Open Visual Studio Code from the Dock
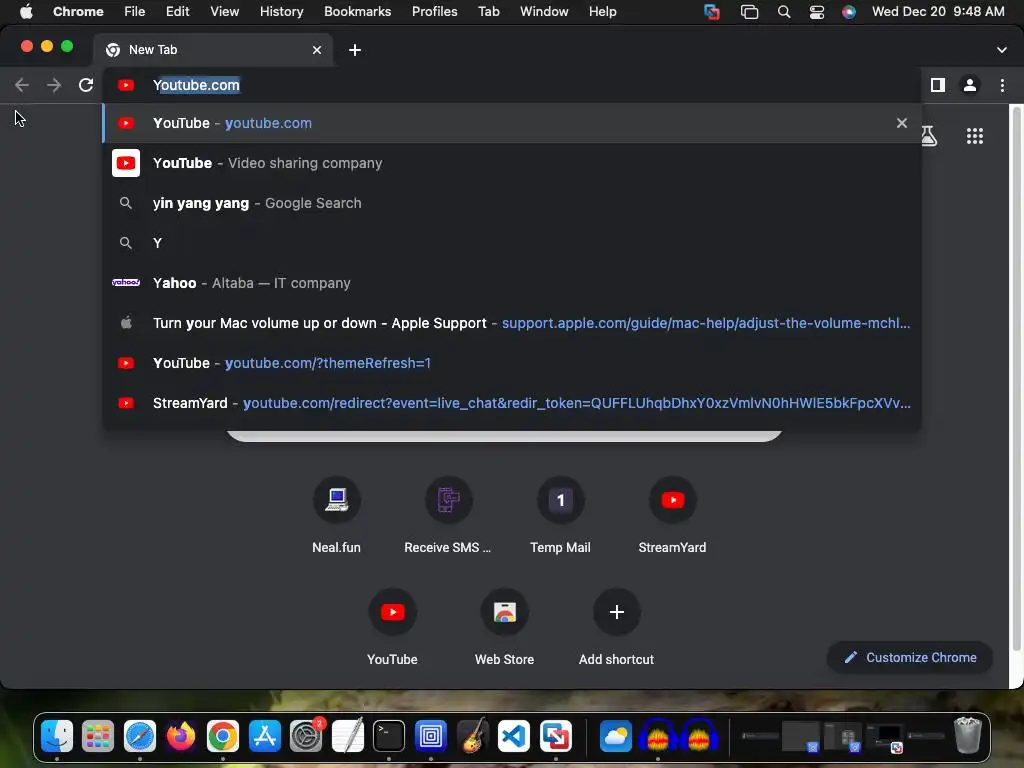 tap(514, 737)
